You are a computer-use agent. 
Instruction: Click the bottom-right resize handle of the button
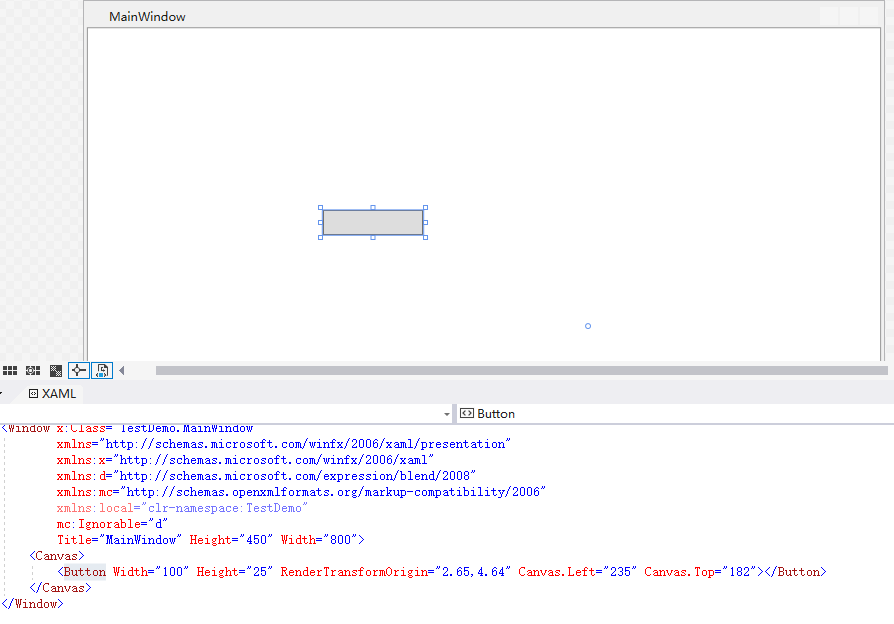click(x=425, y=237)
